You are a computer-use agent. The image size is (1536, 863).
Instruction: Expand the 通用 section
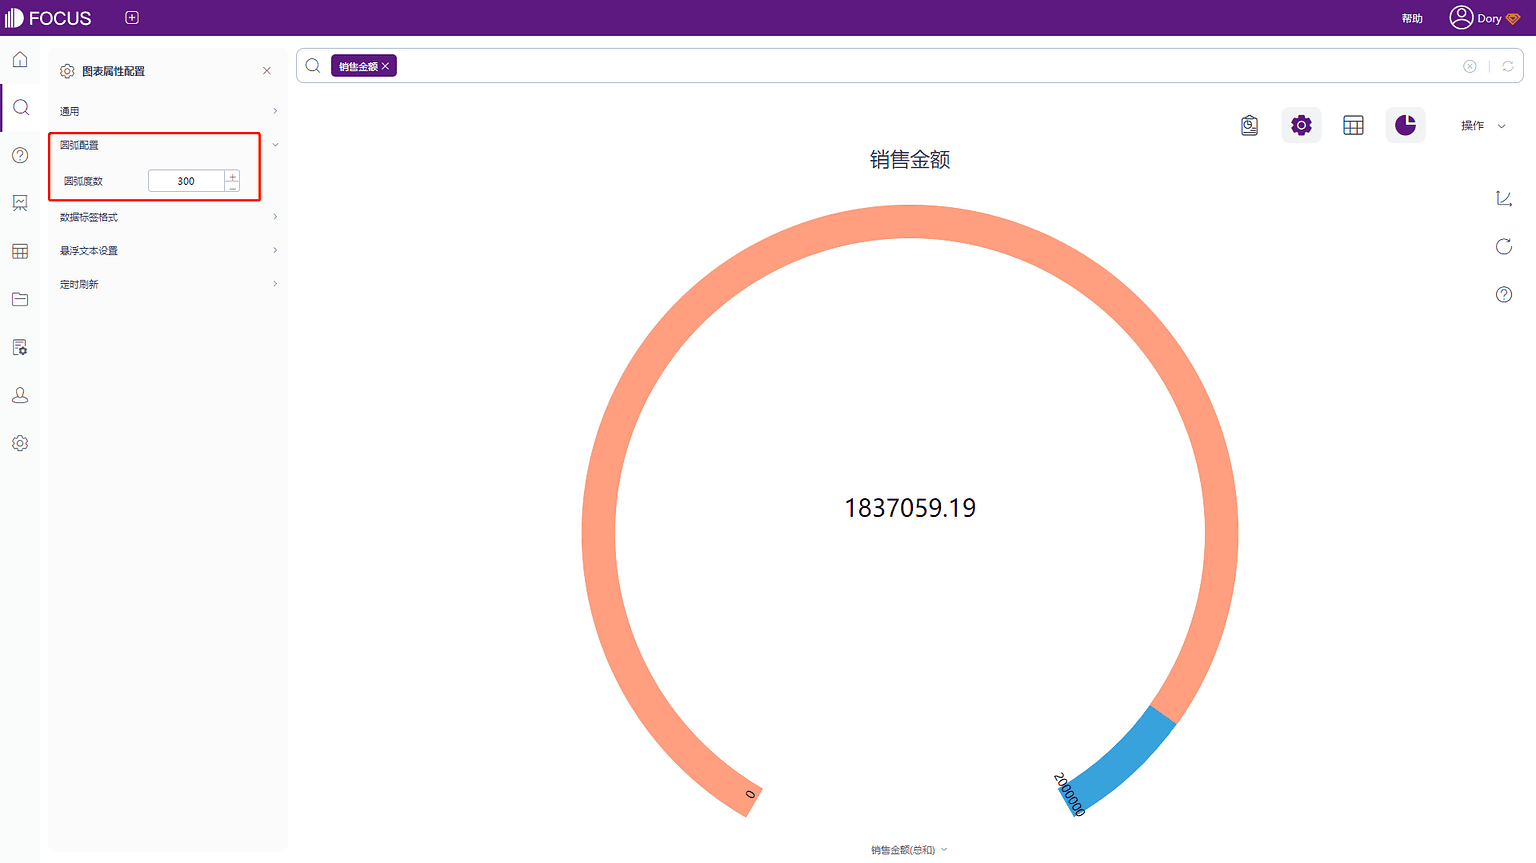coord(168,111)
